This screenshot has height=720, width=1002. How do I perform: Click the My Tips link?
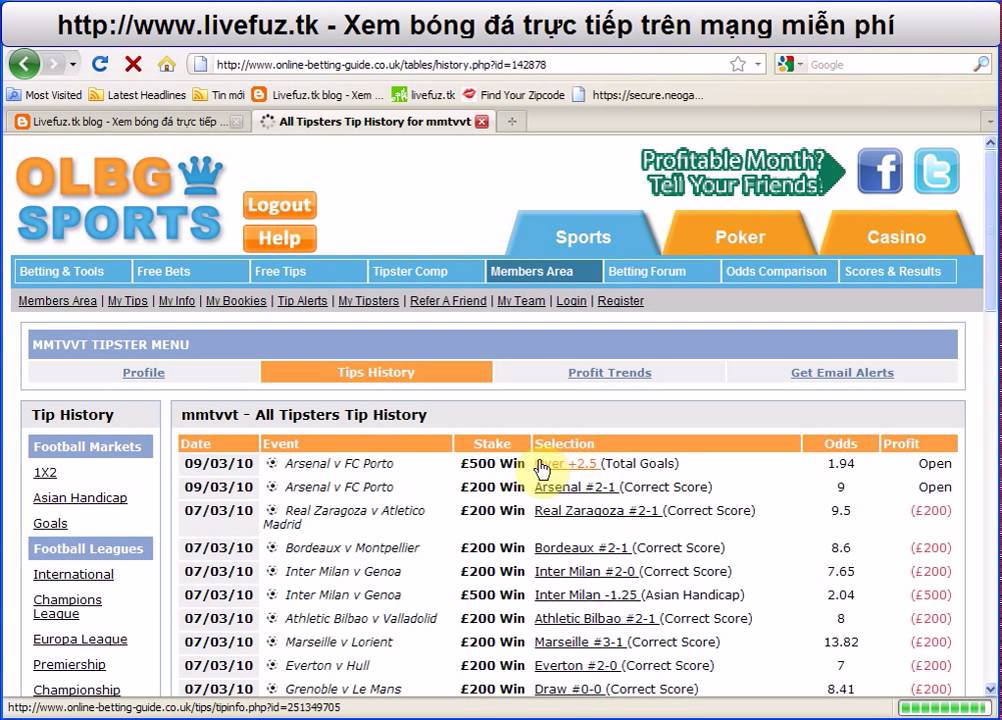[x=128, y=301]
